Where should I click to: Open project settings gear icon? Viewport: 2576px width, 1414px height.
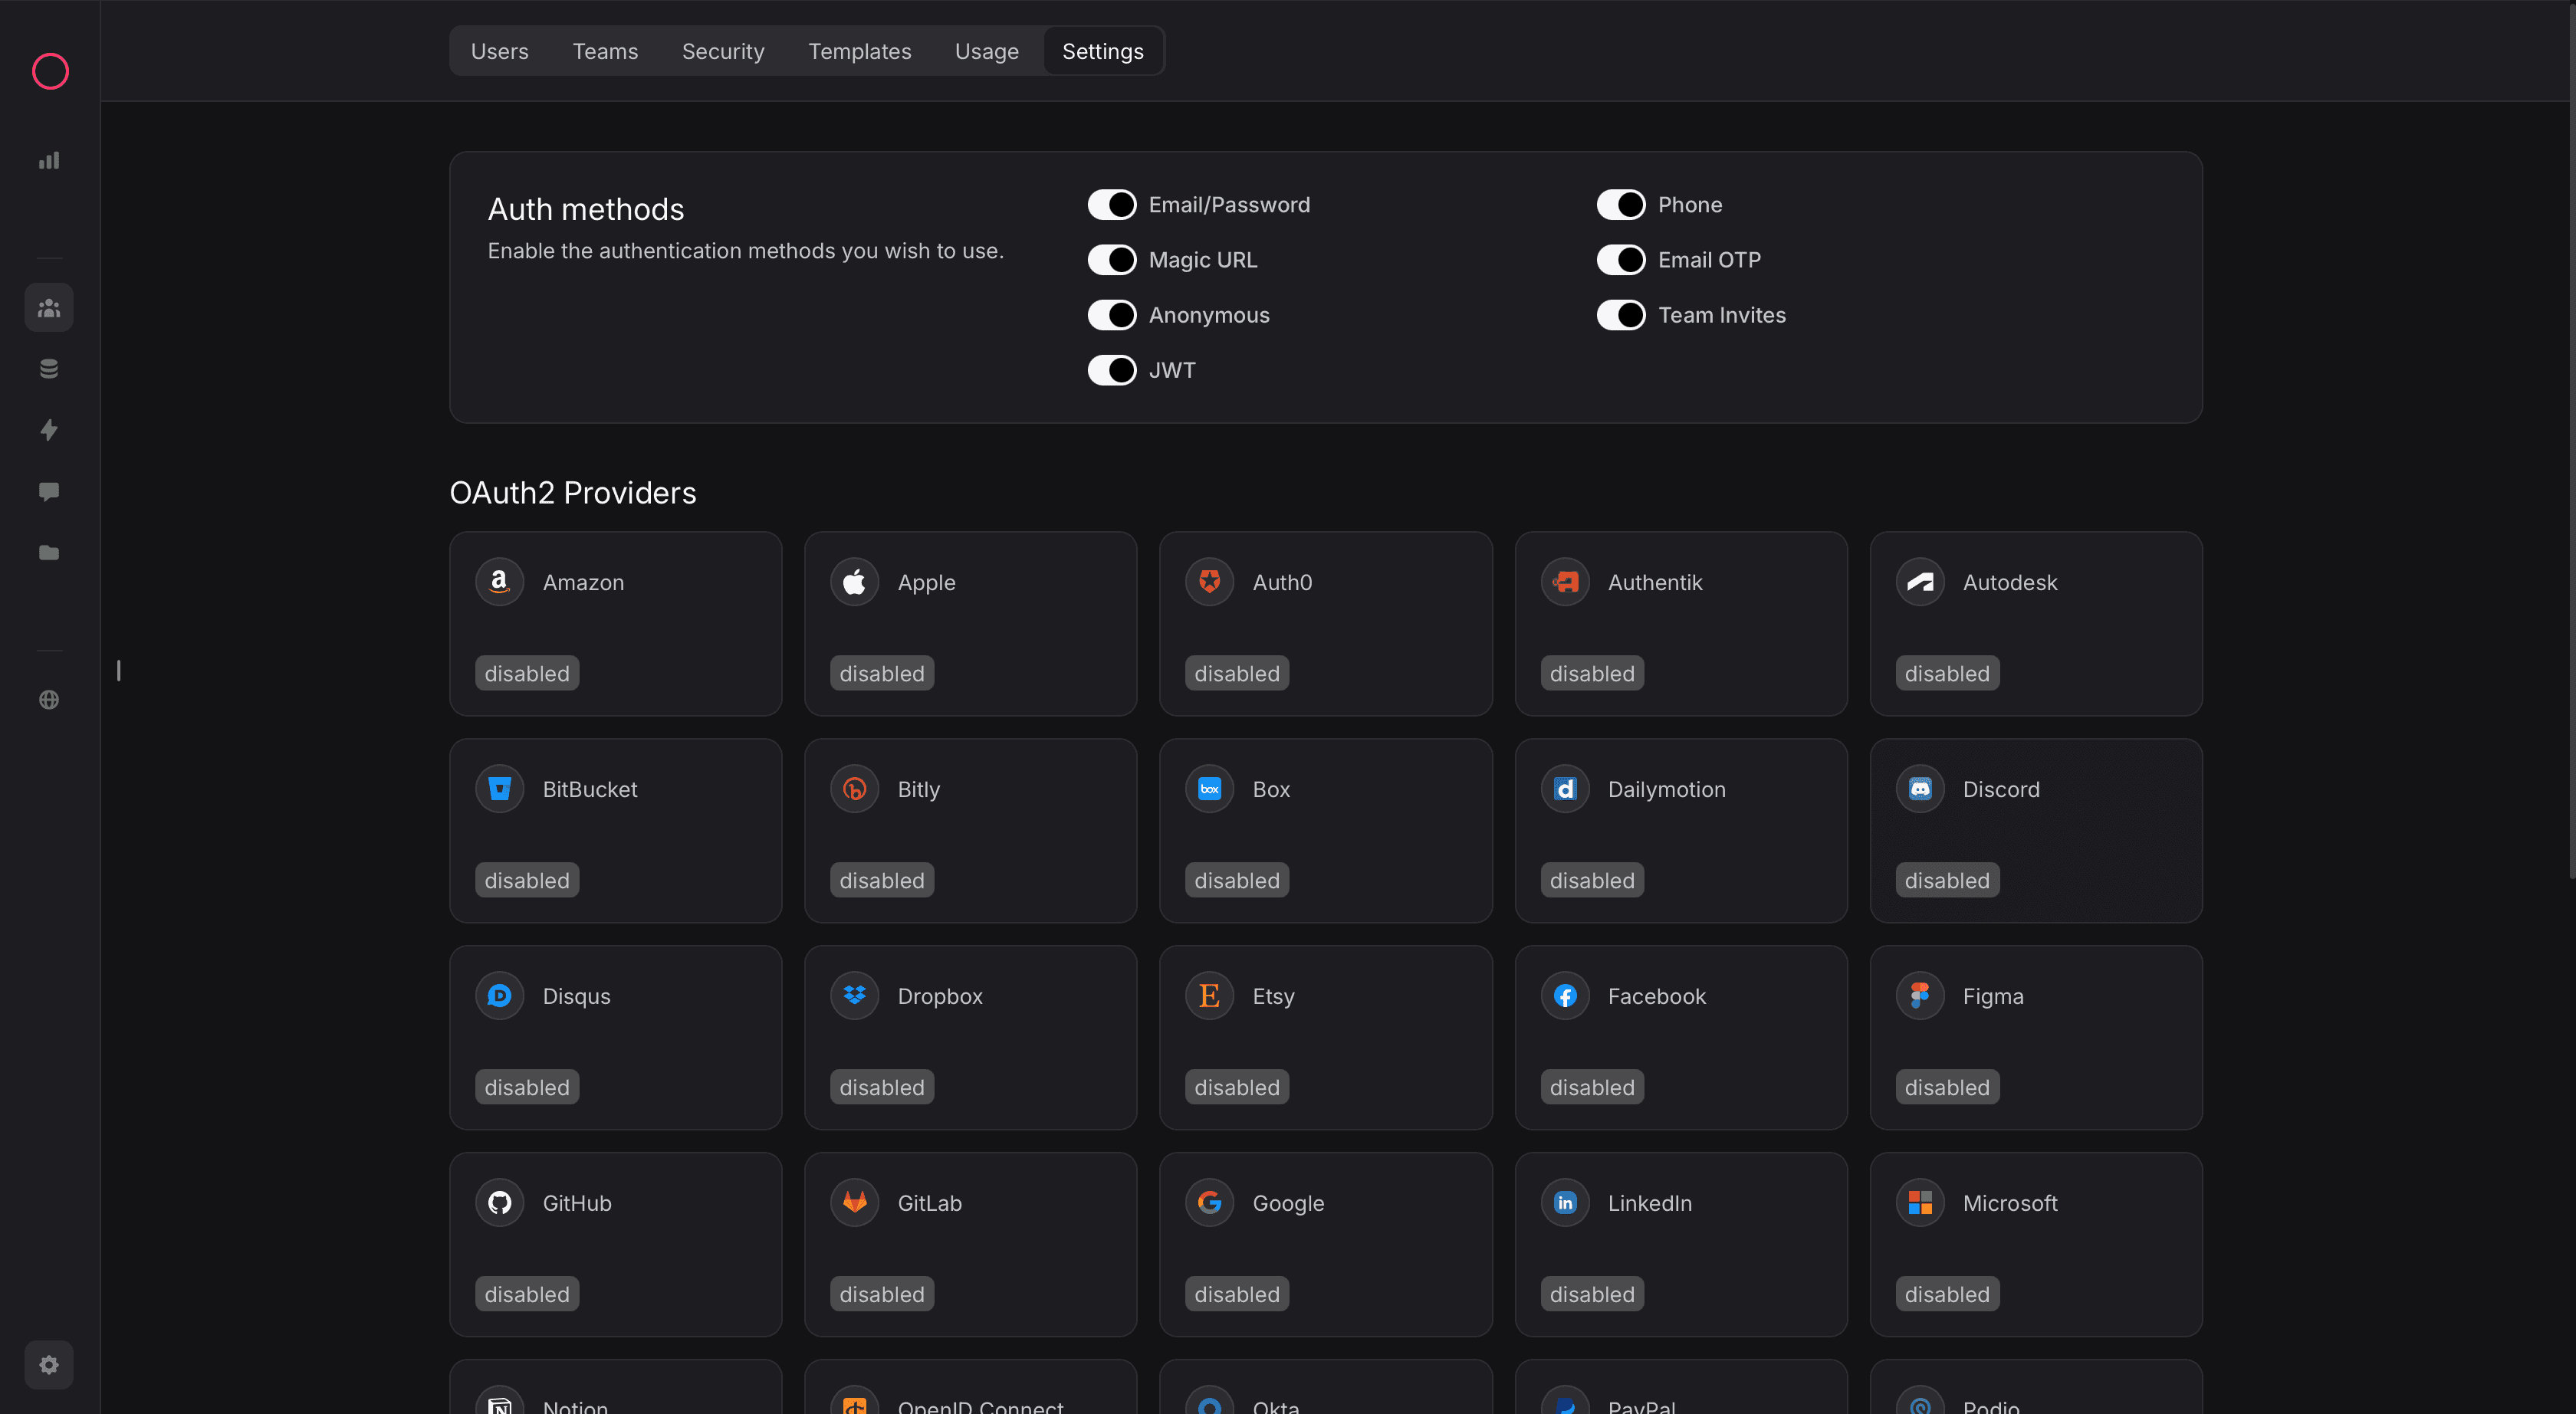(49, 1365)
